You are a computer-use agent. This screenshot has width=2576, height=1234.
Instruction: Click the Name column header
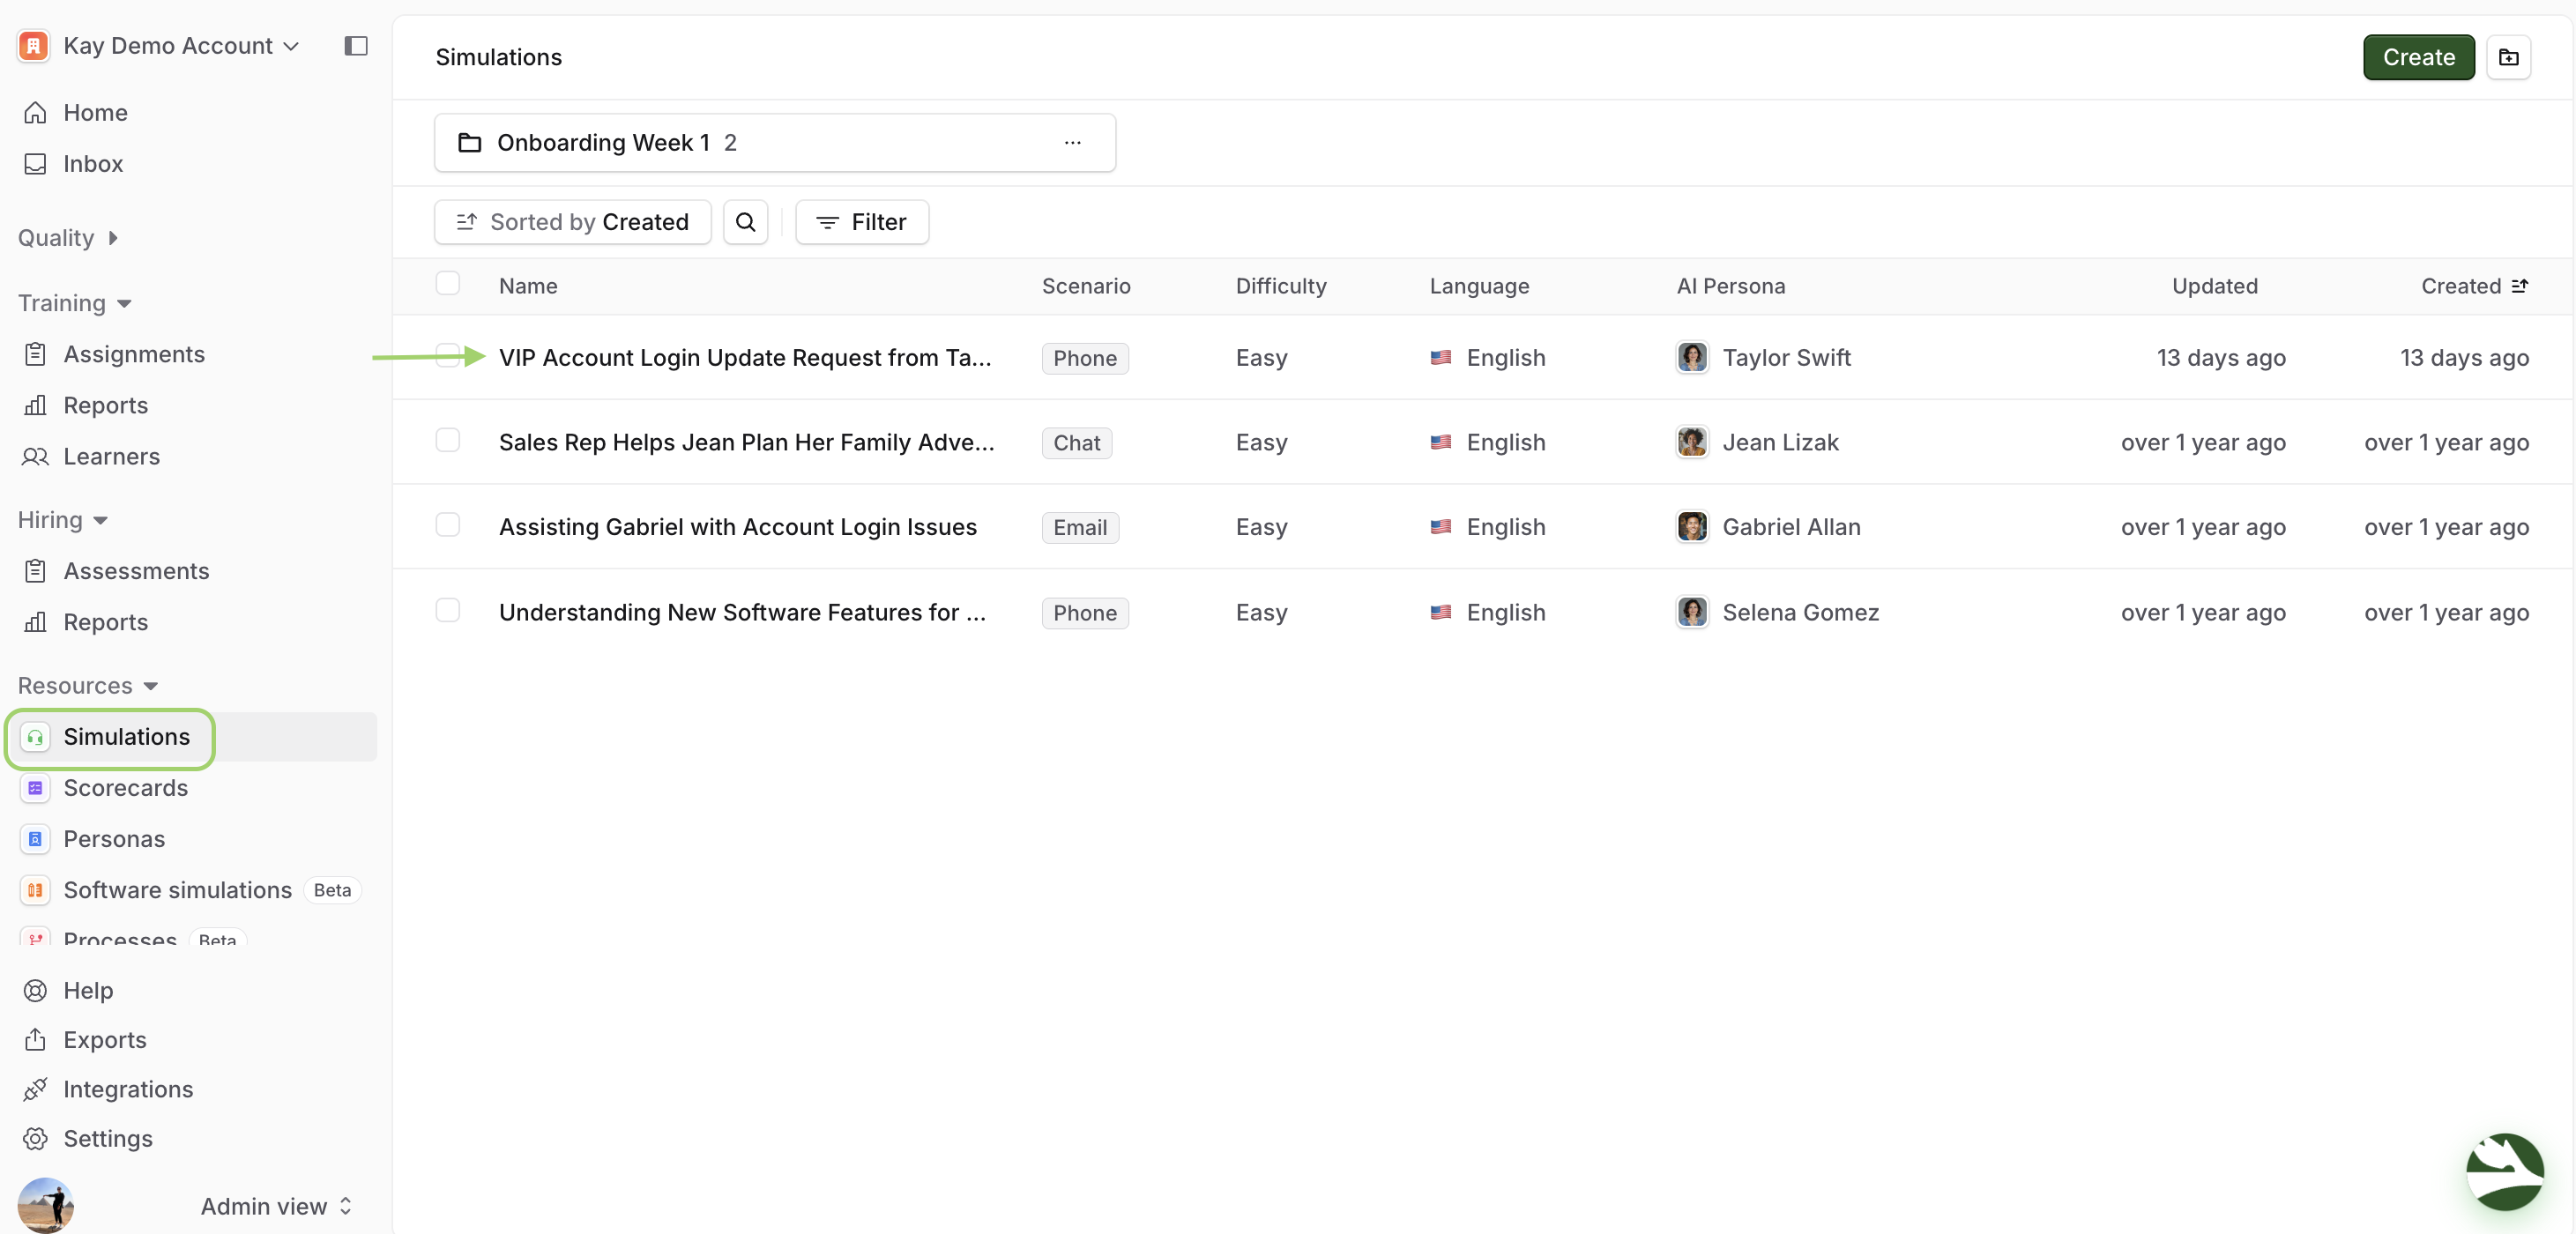pos(528,286)
